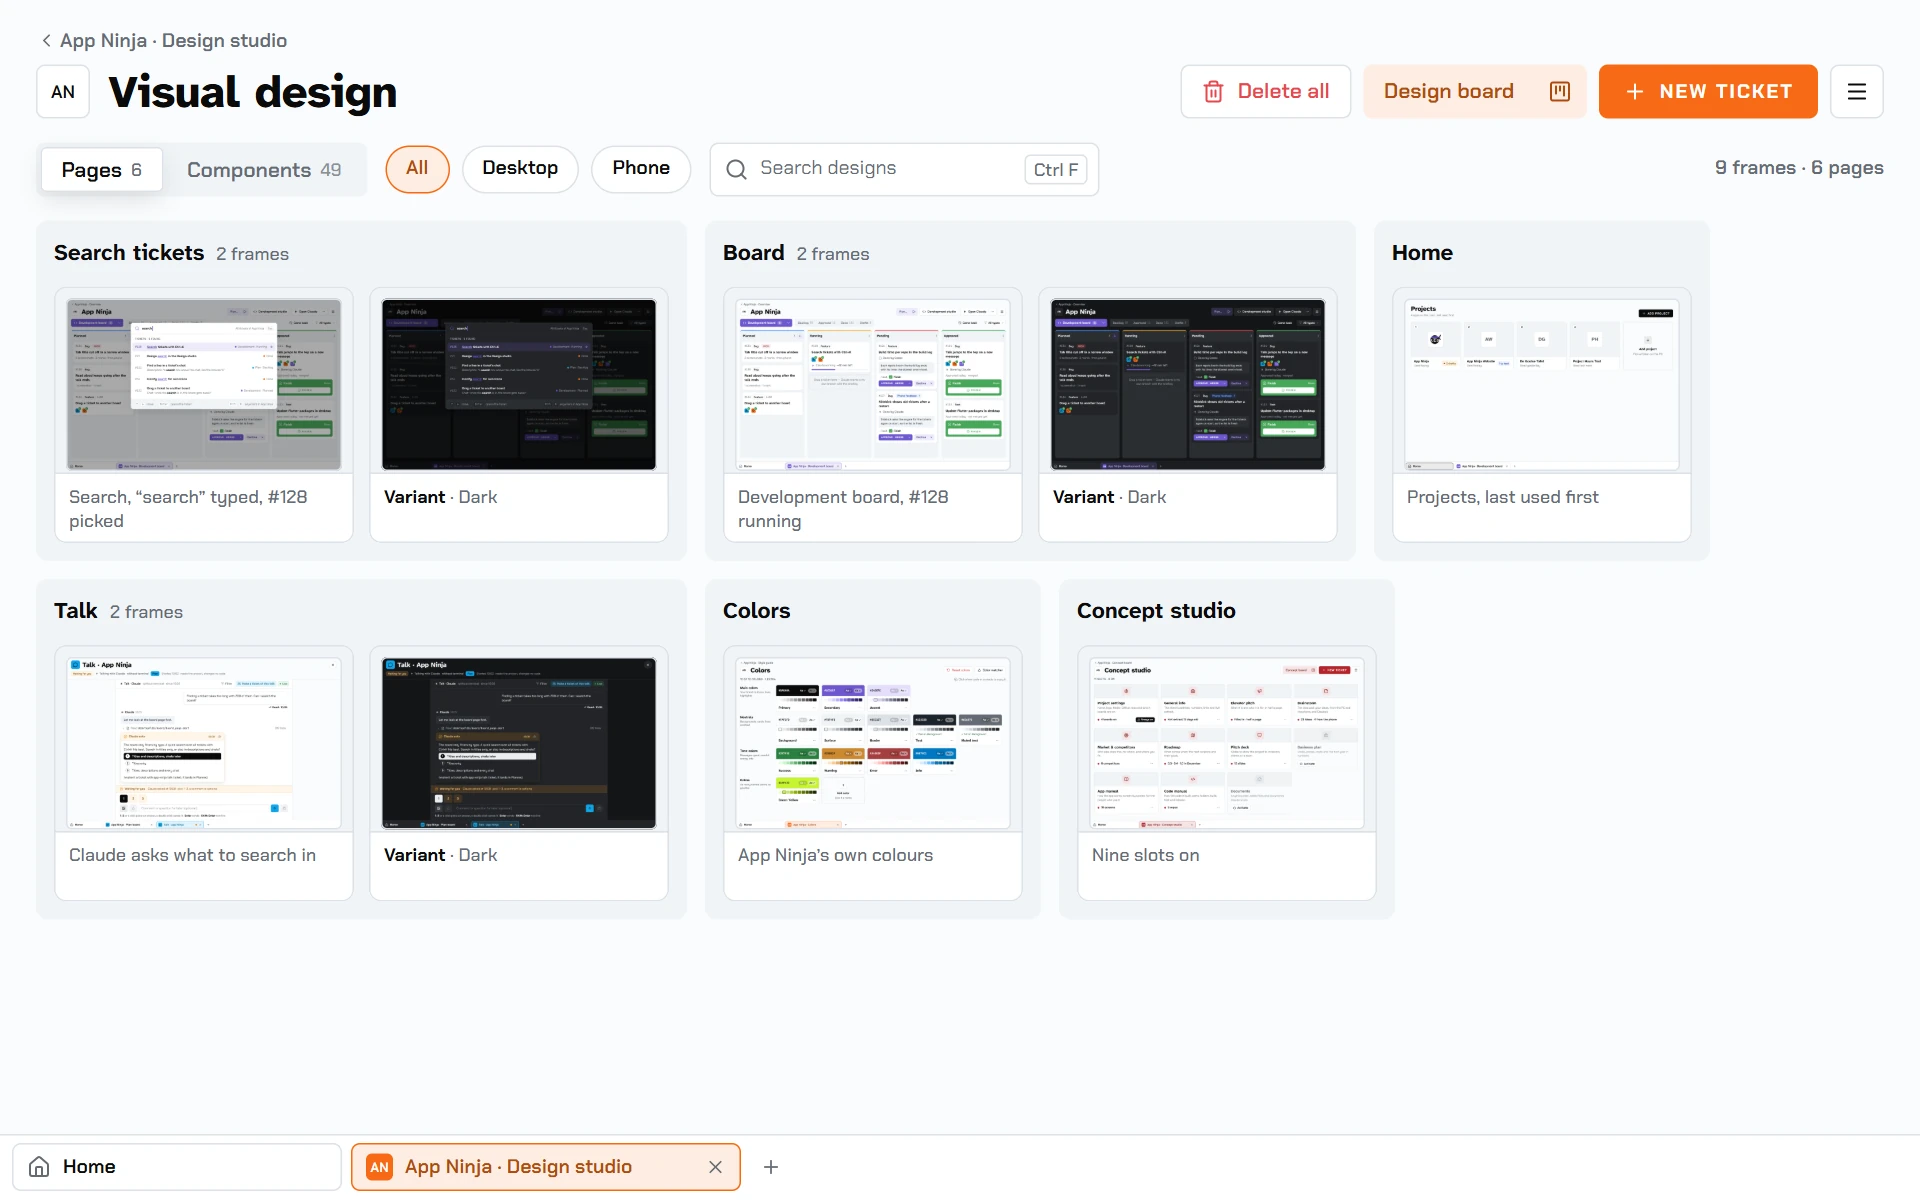Select the All filter chip

pos(417,168)
